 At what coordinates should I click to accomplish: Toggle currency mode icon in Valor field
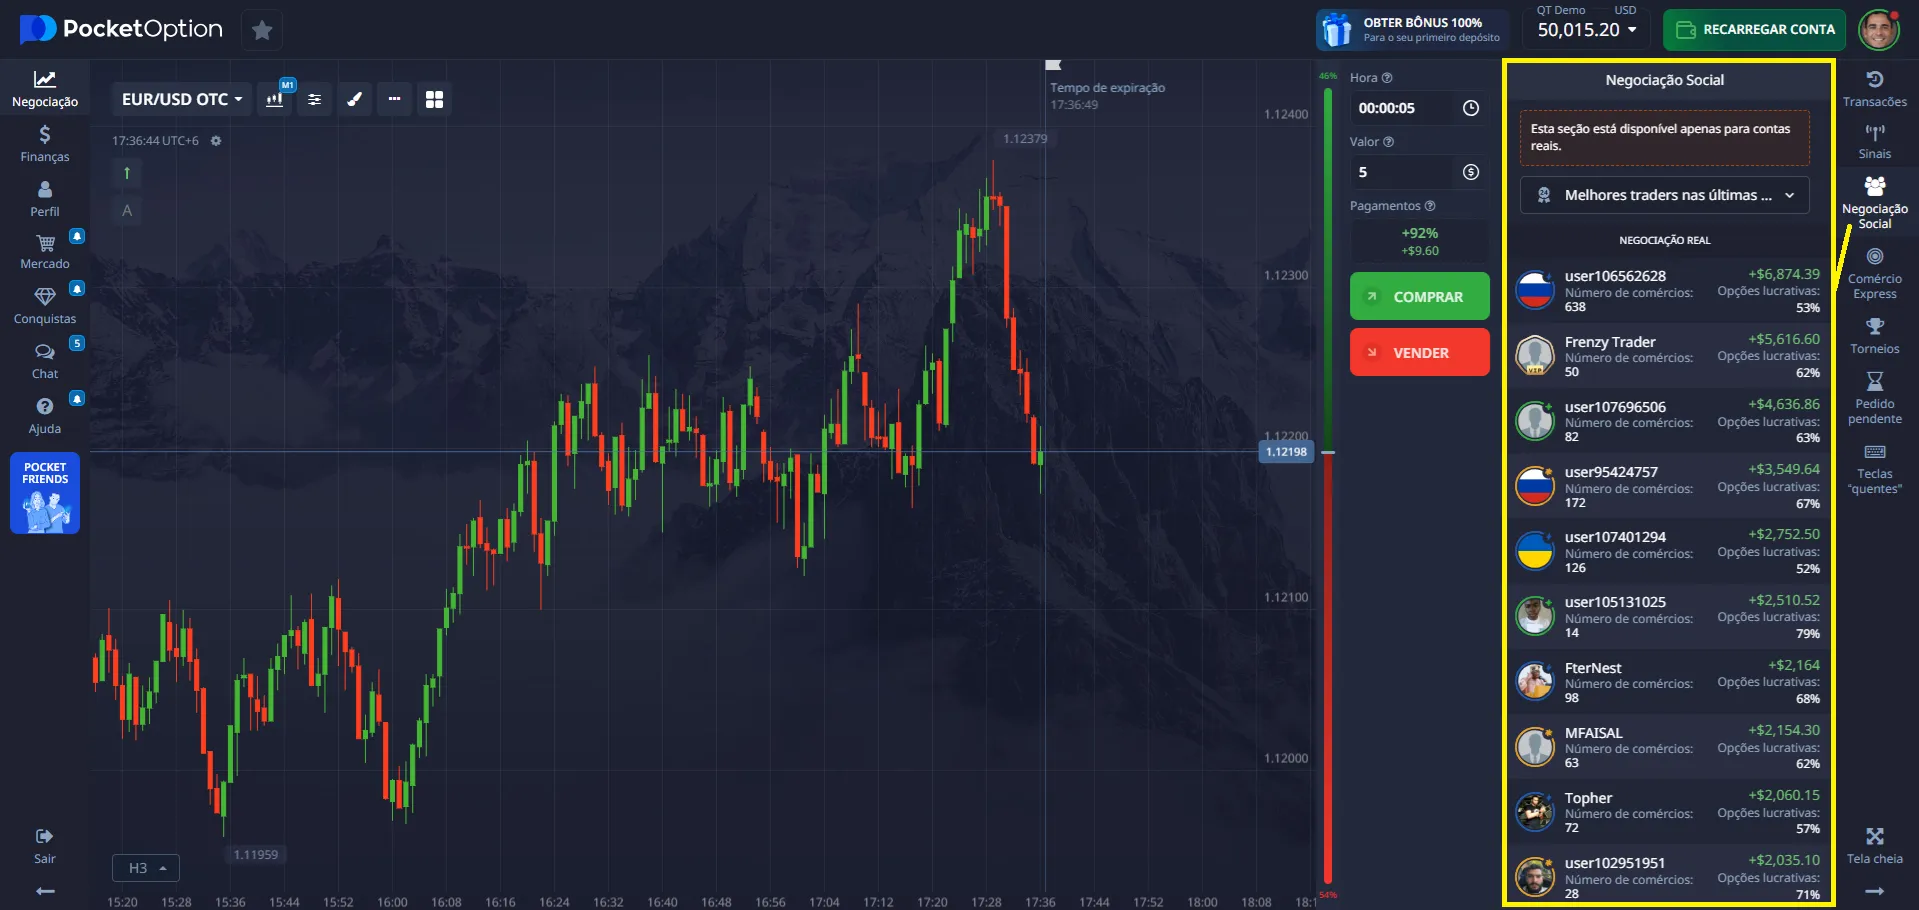[1470, 172]
